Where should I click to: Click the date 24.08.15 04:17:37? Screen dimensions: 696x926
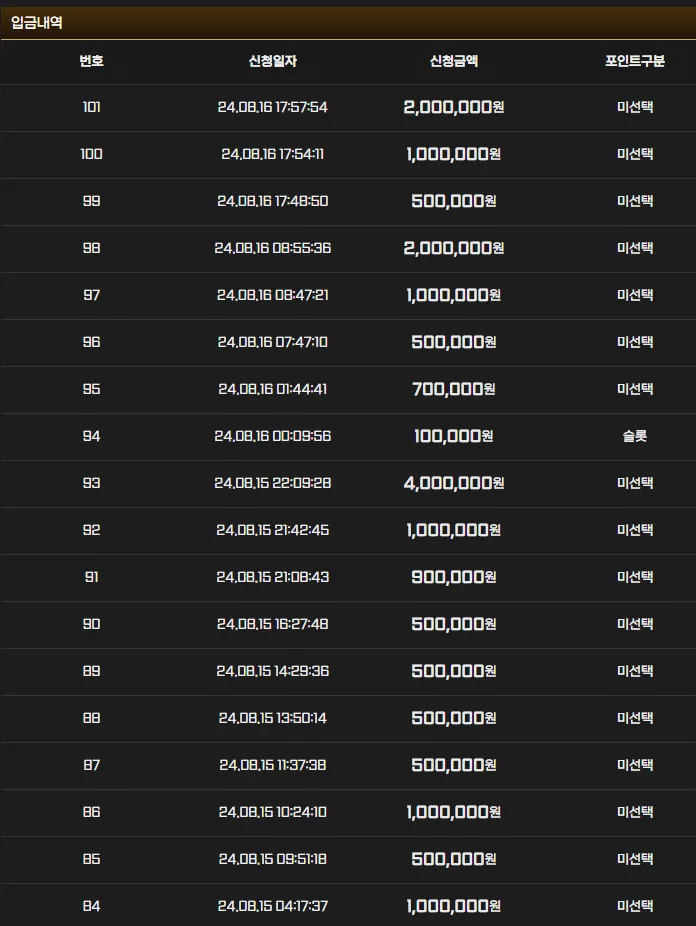(x=272, y=906)
